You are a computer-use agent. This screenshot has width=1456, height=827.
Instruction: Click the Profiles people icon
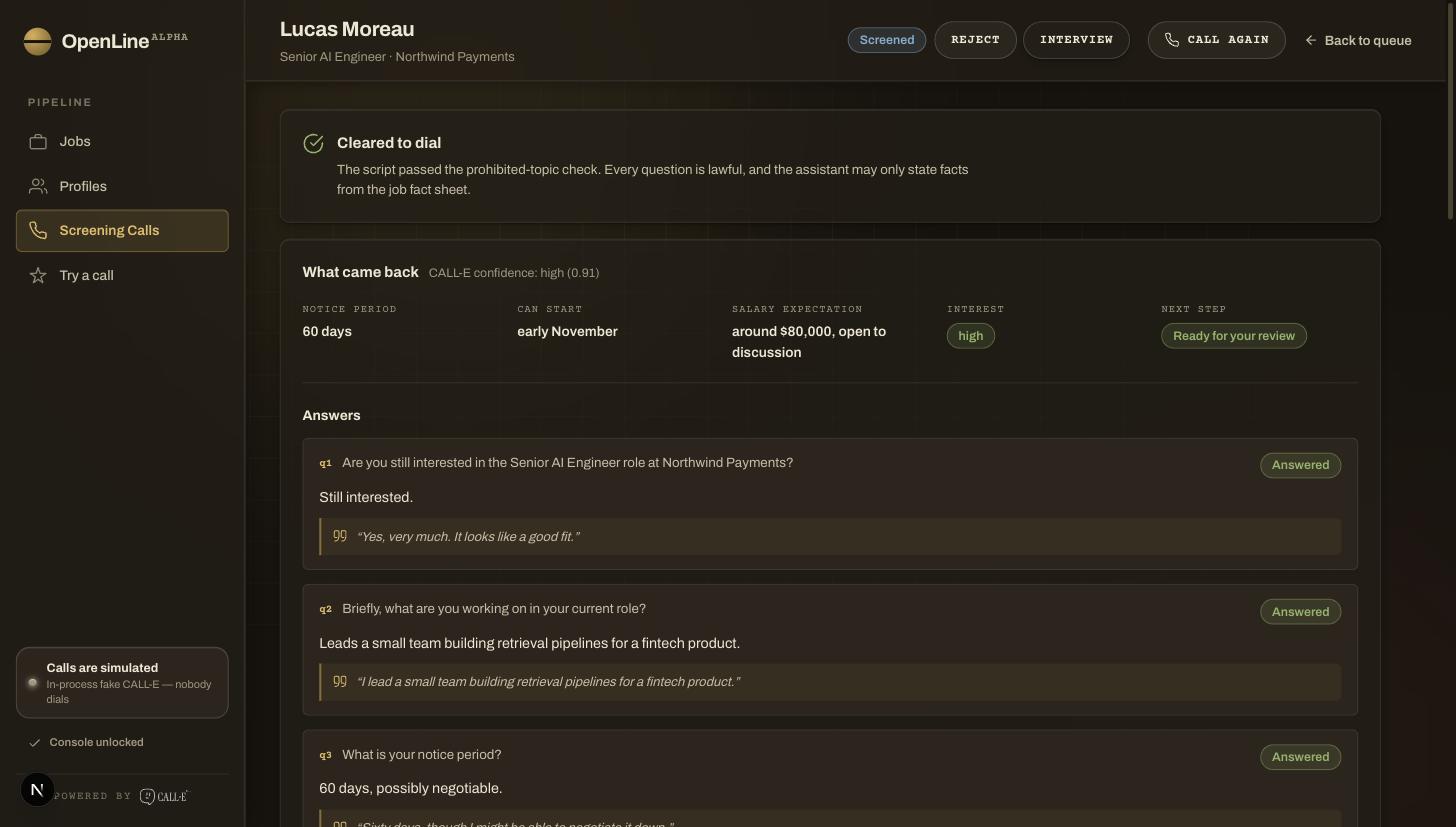click(x=38, y=186)
